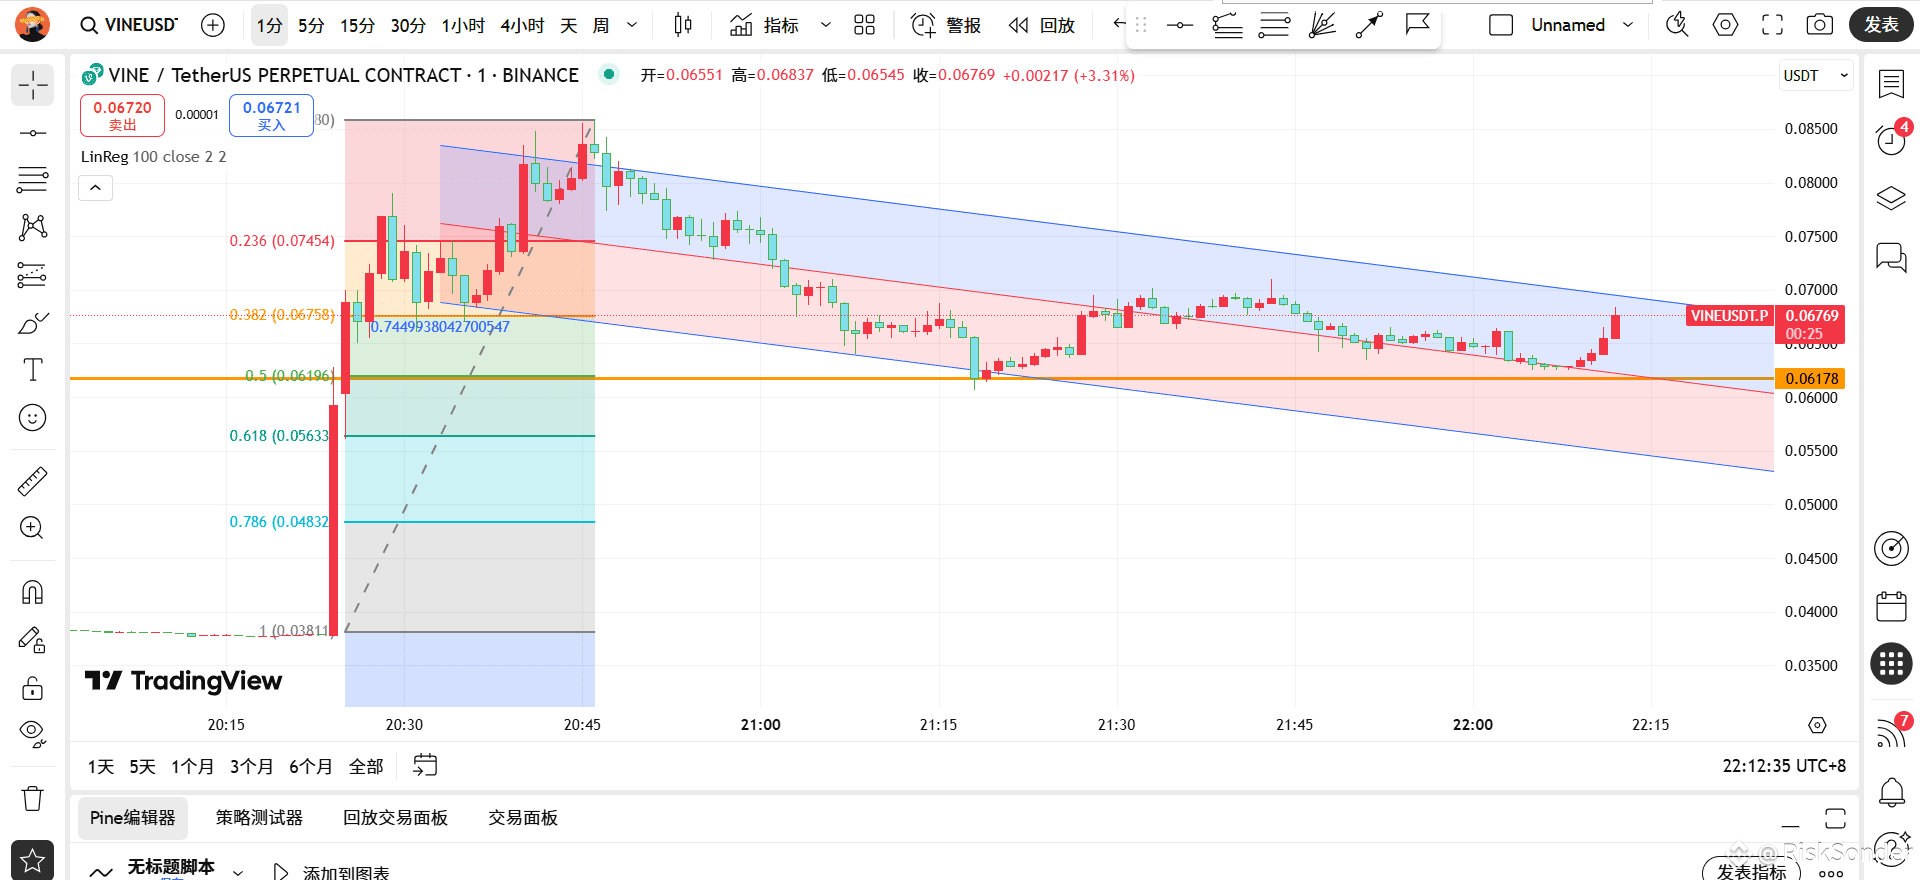Select the 3个月 date range
The image size is (1920, 880).
[252, 766]
